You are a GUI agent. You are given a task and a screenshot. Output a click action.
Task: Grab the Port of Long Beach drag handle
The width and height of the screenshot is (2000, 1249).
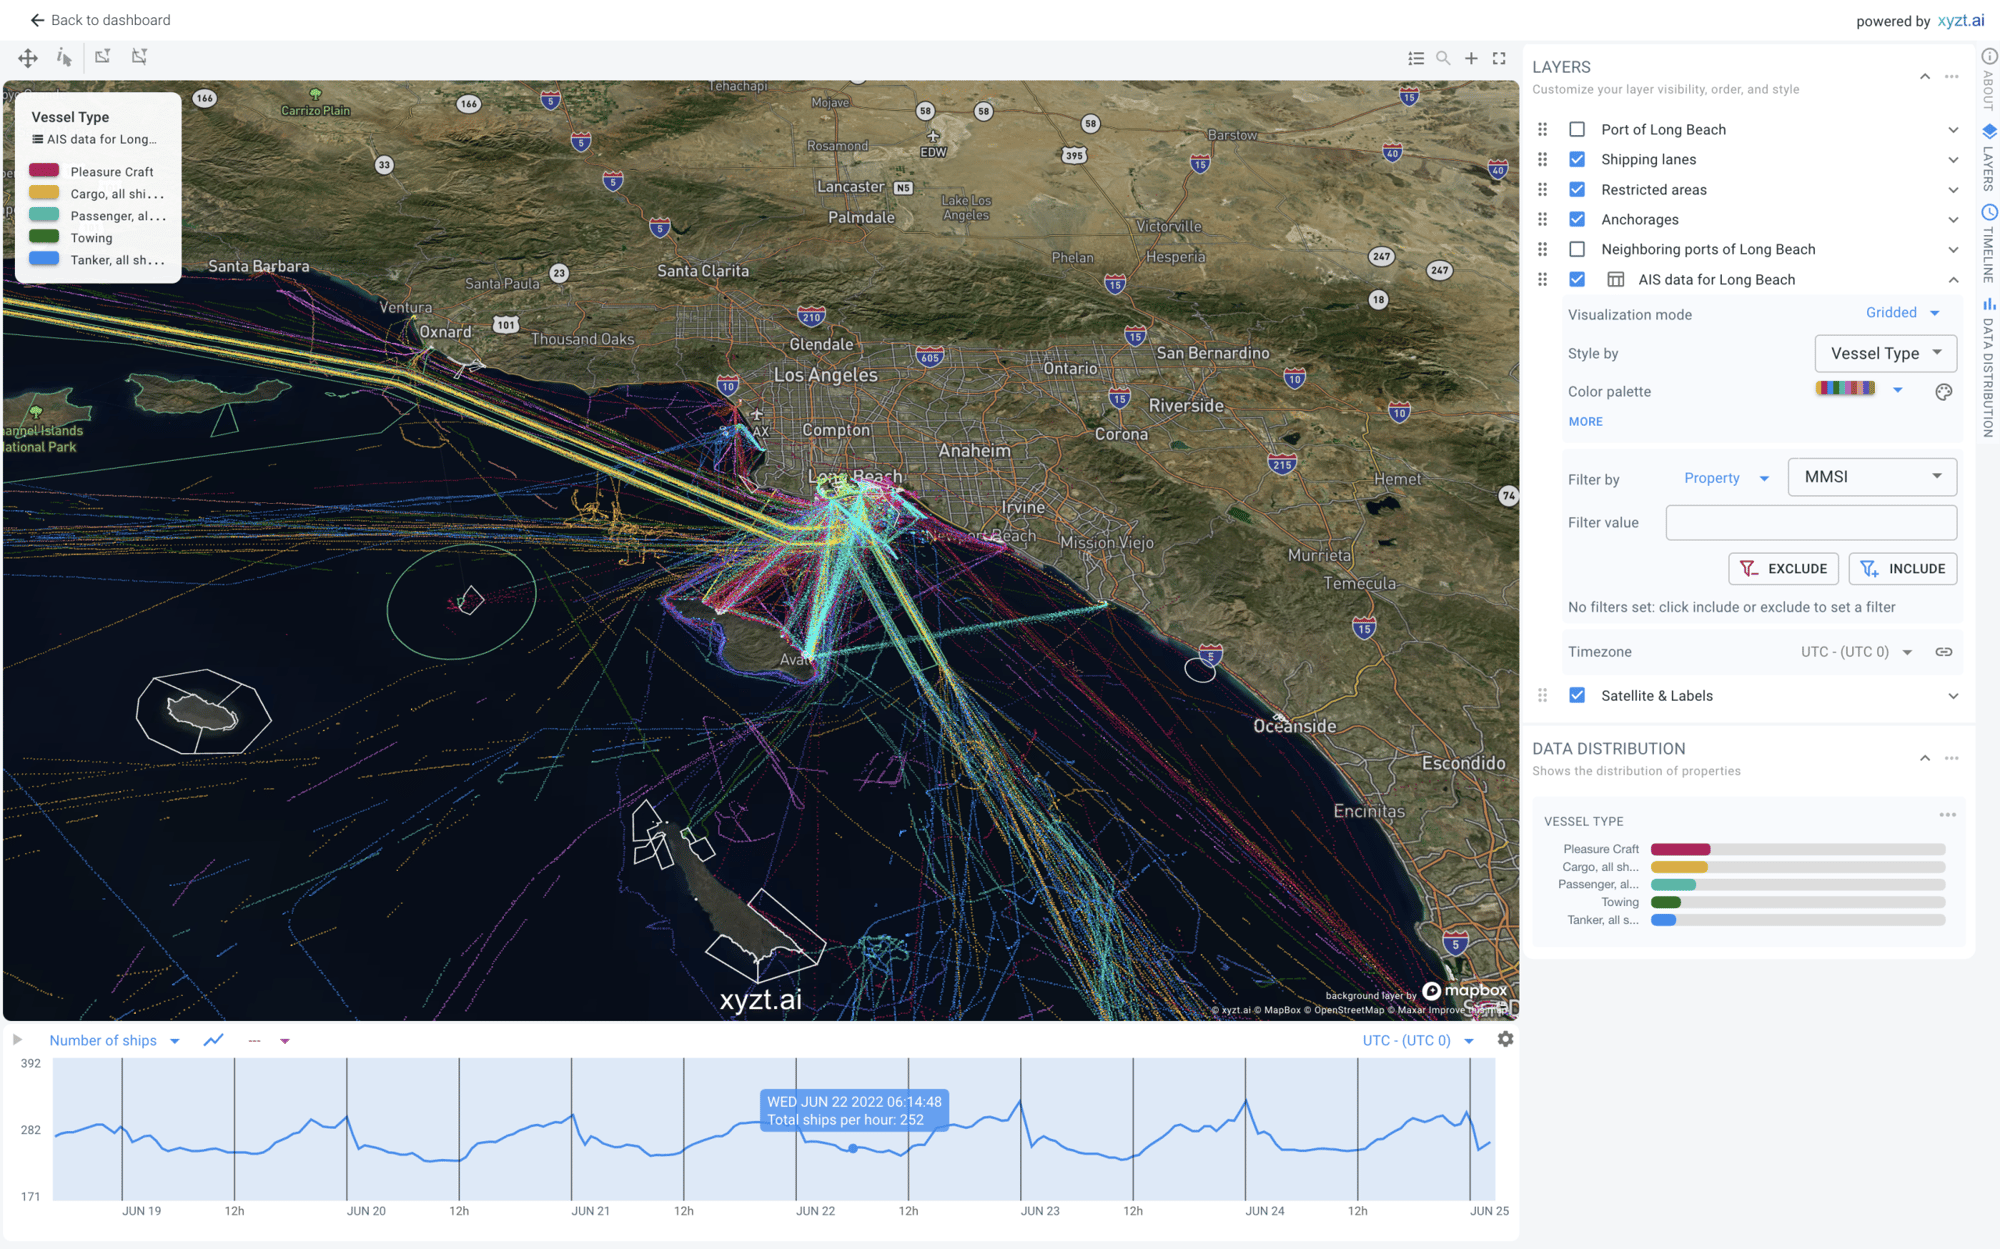click(x=1542, y=130)
